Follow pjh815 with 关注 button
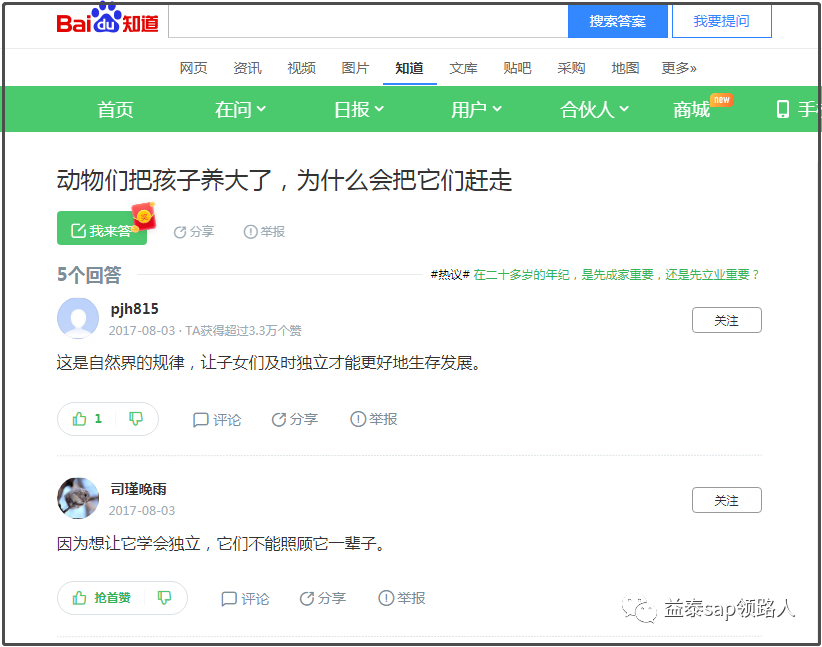Image resolution: width=822 pixels, height=647 pixels. pos(727,320)
